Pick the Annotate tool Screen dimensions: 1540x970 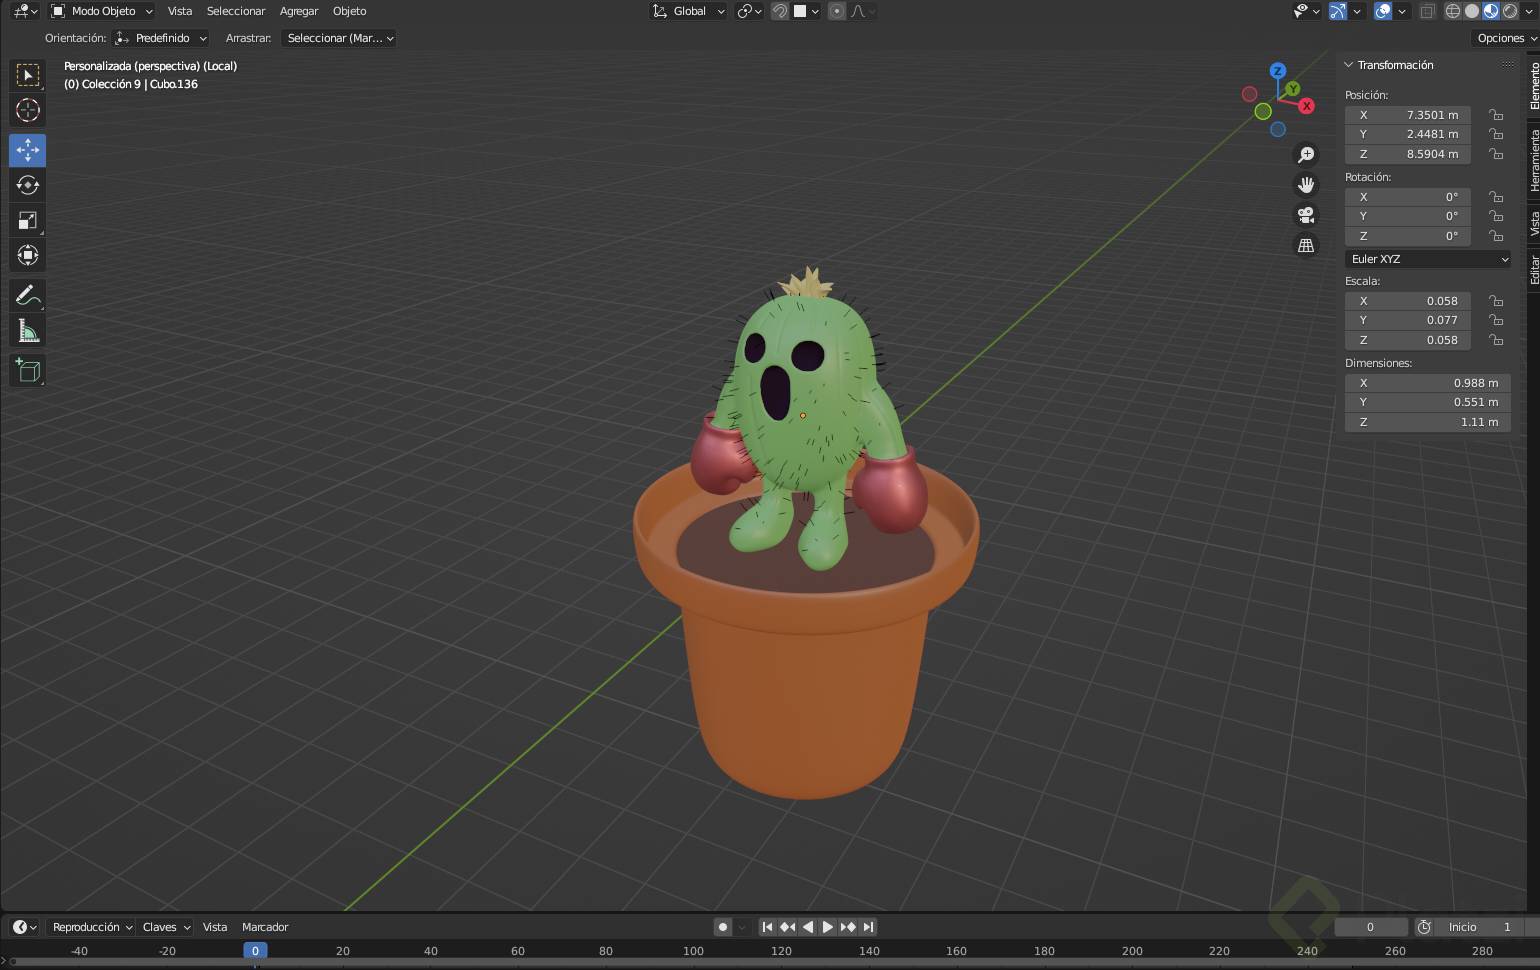[x=27, y=295]
